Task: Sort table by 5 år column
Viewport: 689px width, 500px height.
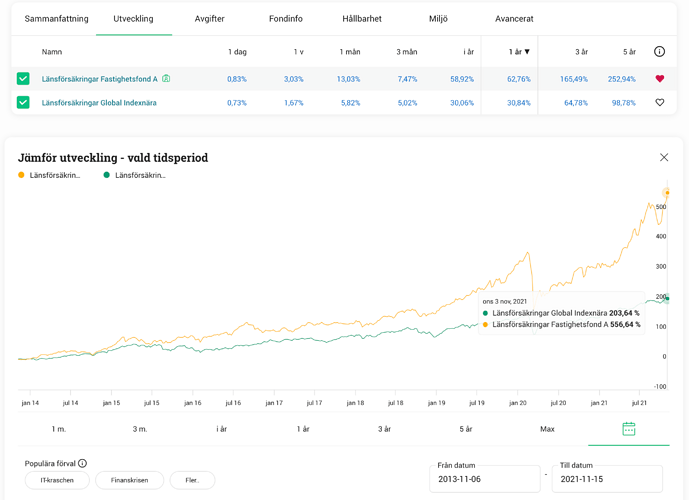Action: click(x=629, y=52)
